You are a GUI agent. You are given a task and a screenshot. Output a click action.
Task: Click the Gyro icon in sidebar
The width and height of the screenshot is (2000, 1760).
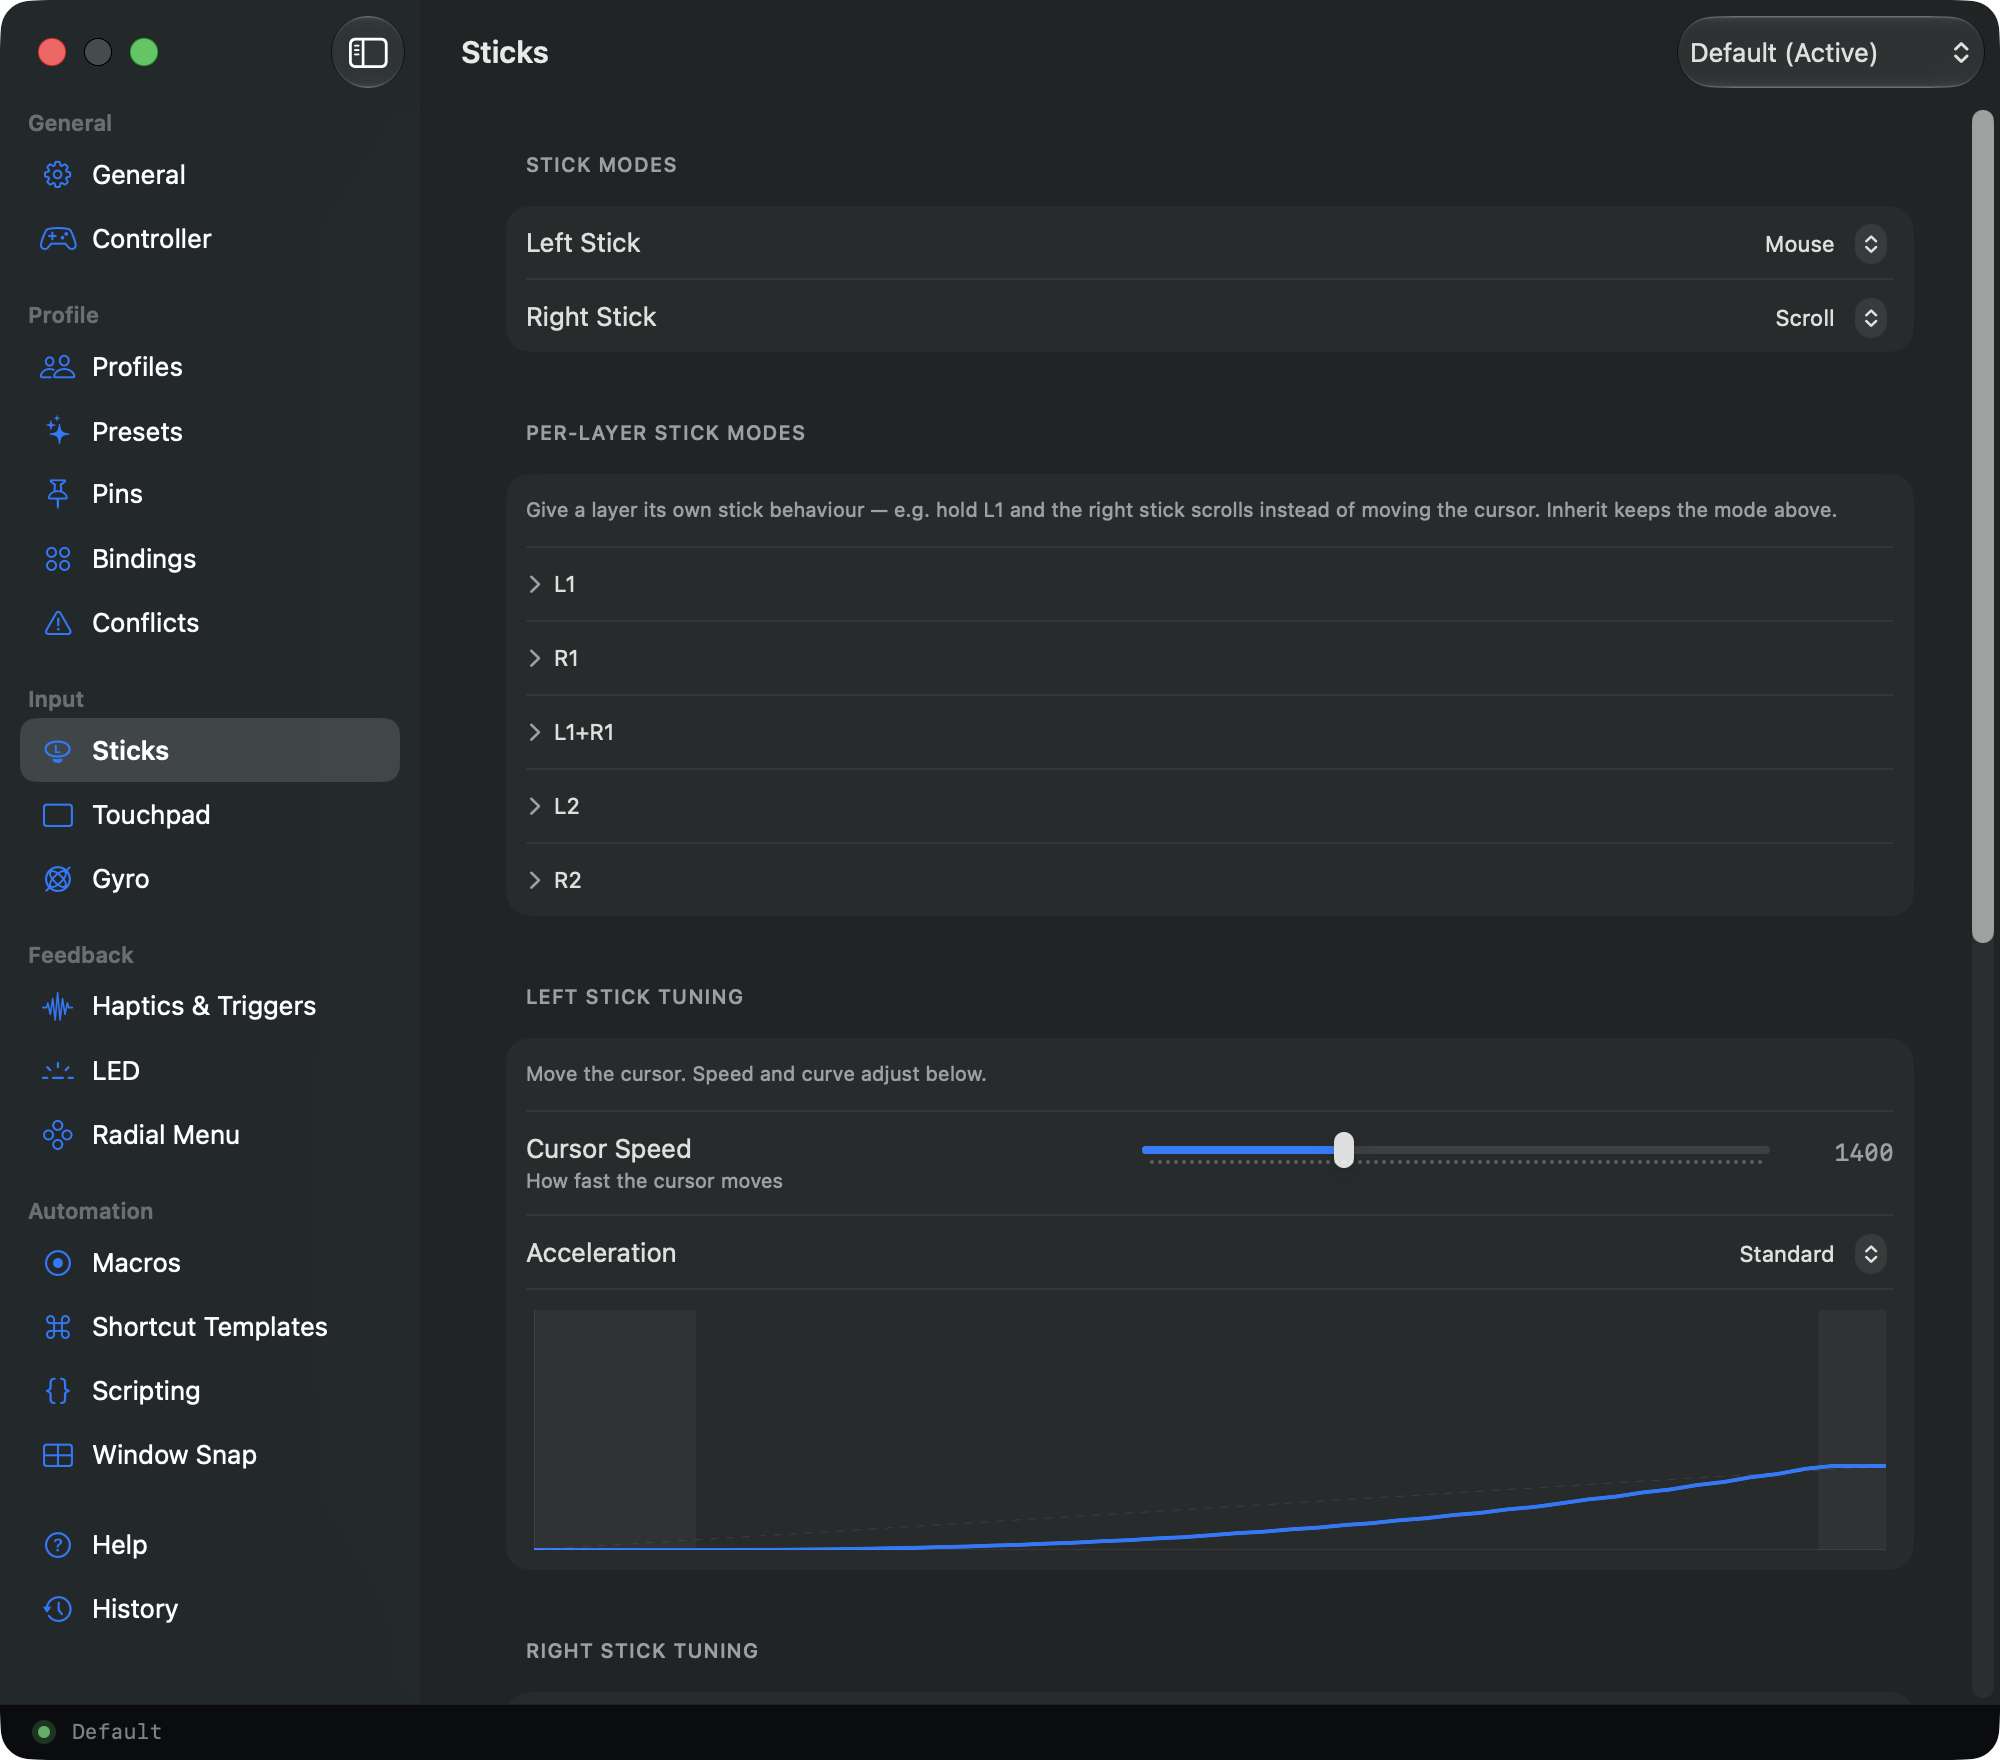58,879
